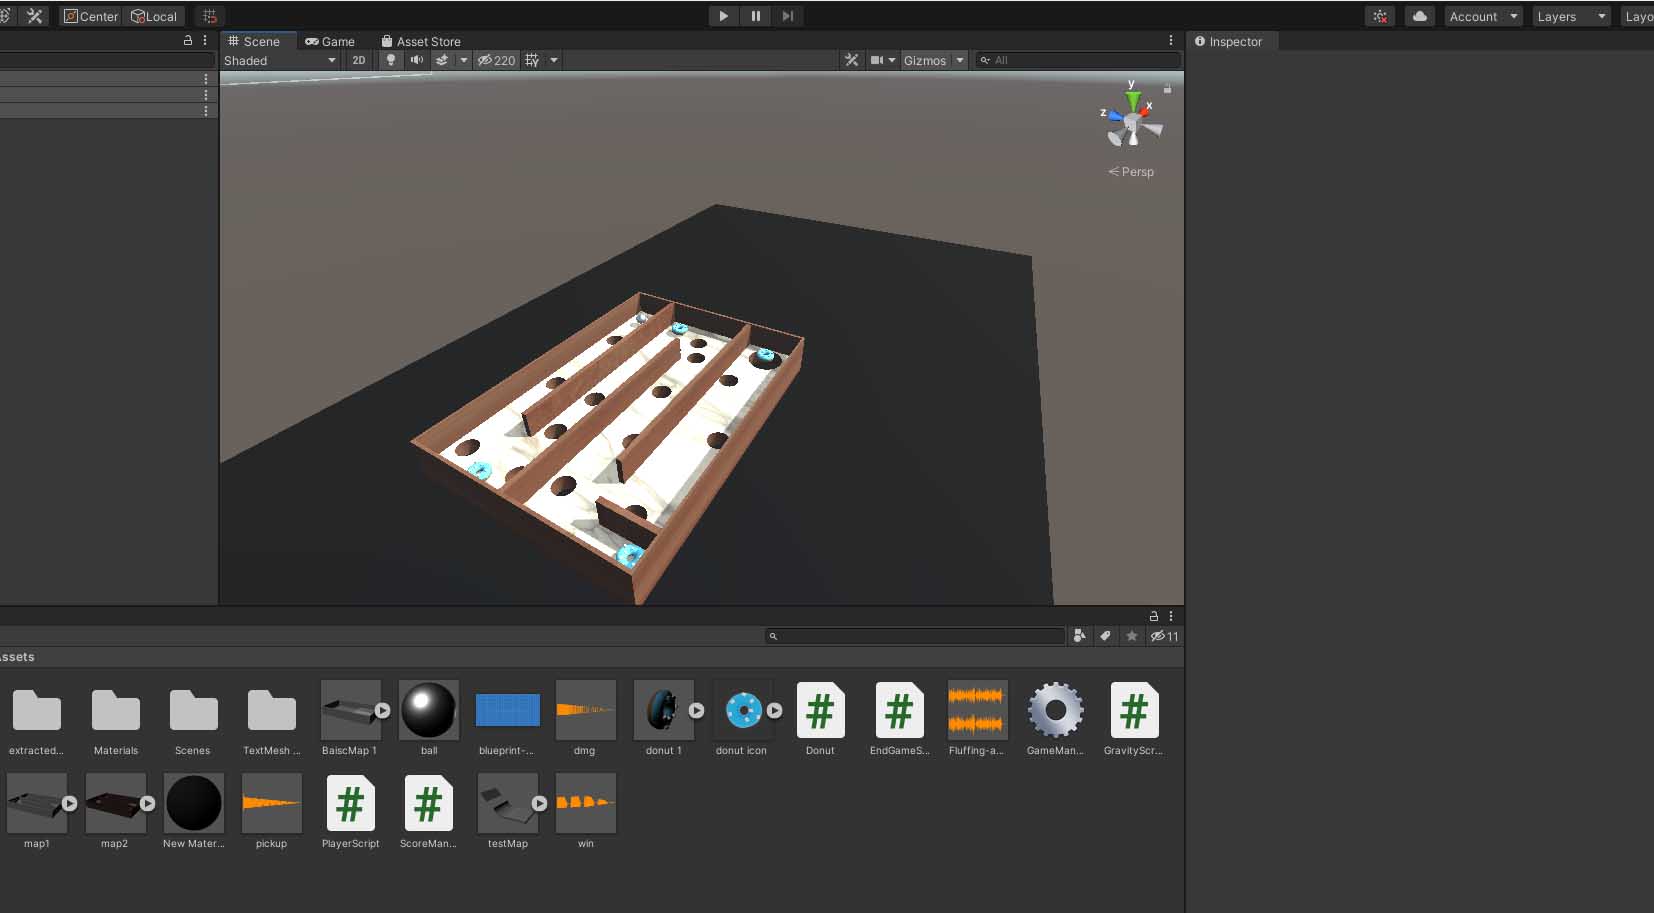This screenshot has width=1654, height=913.
Task: Click the favorites star icon in Project
Action: pos(1132,636)
